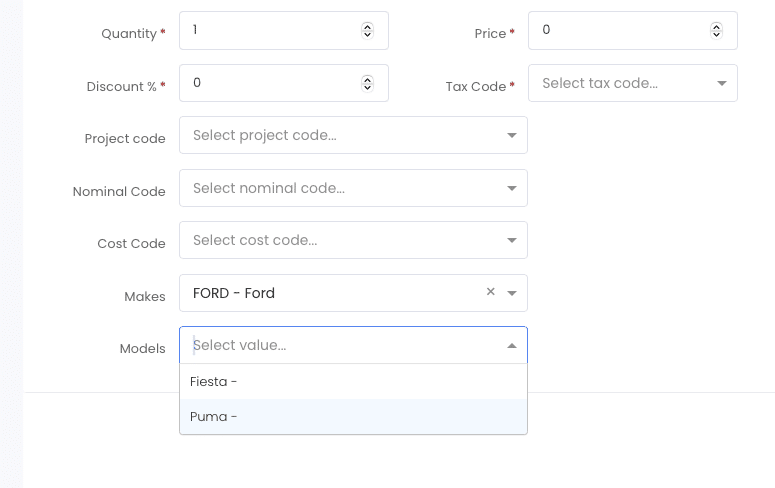Increase Quantity with up stepper arrow
This screenshot has height=488, width=775.
[367, 26]
